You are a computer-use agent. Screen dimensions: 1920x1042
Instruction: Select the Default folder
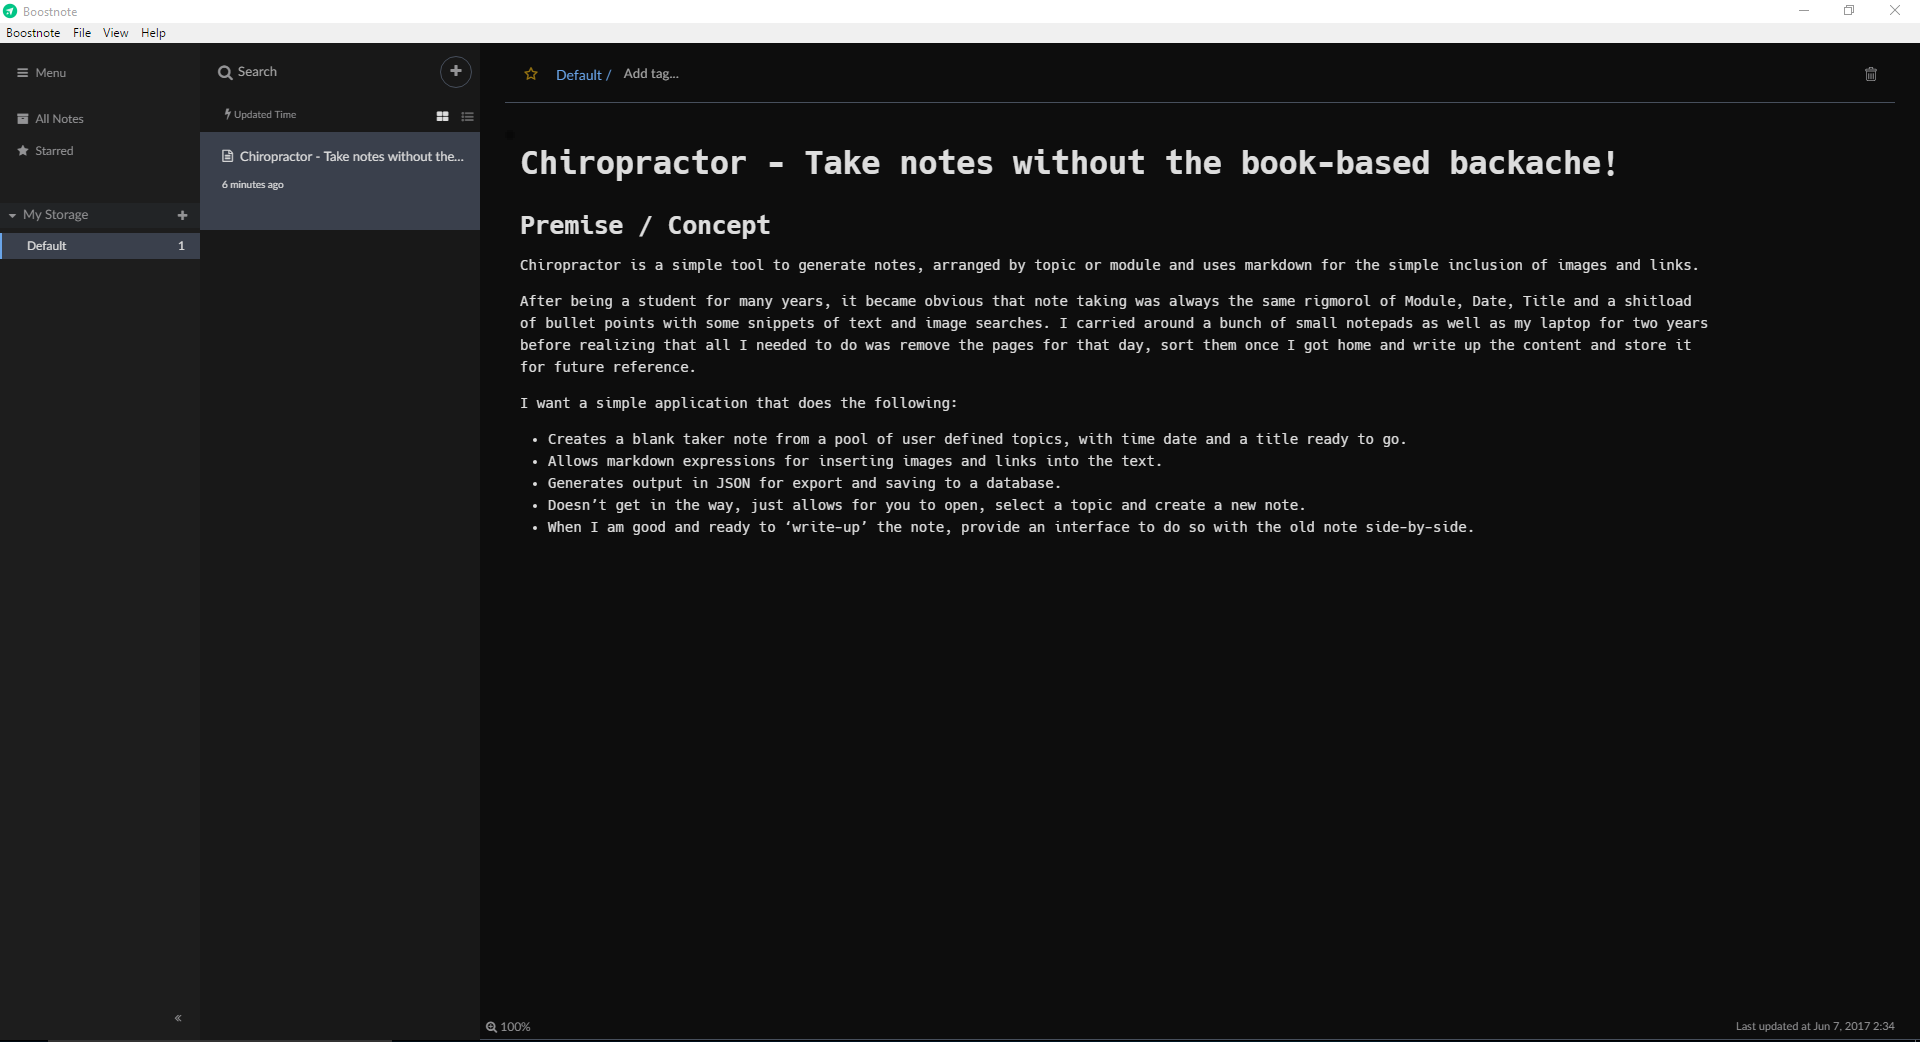[x=100, y=246]
